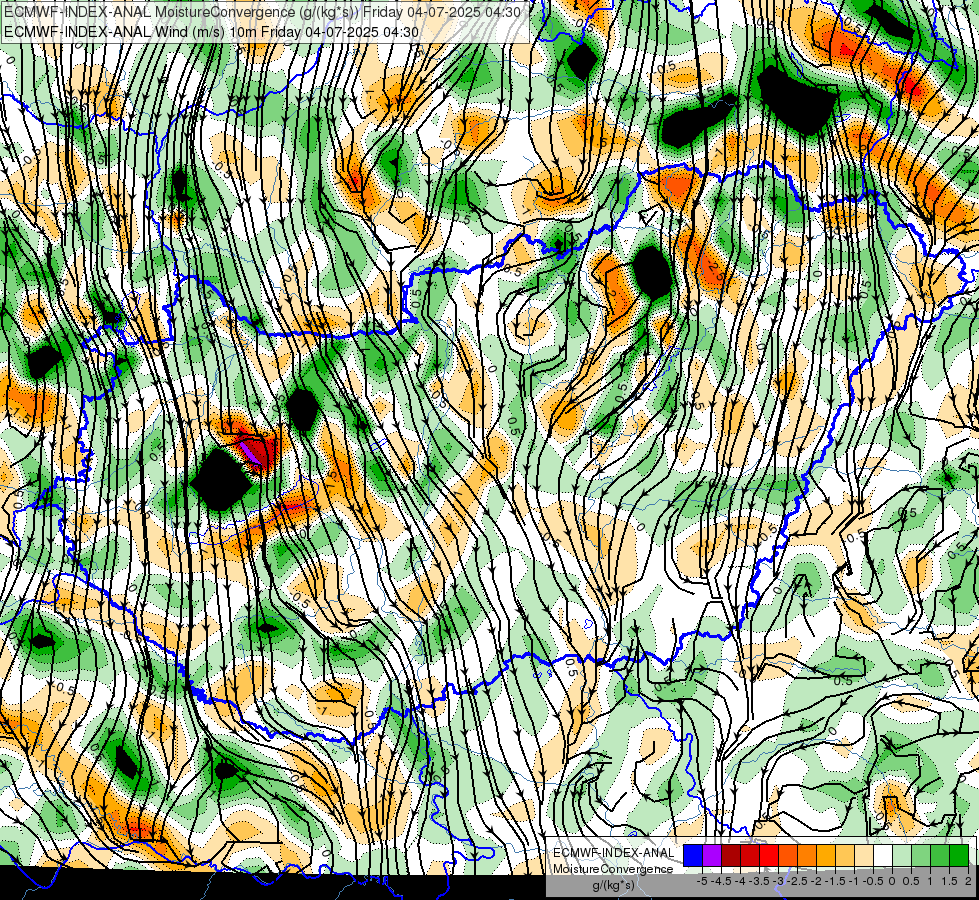Click the '-2.5' legend tick label
The image size is (979, 900).
pyautogui.click(x=797, y=881)
